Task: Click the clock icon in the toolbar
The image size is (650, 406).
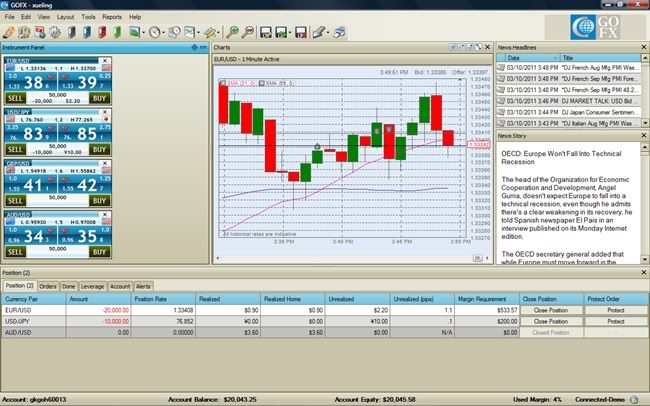Action: (x=155, y=32)
